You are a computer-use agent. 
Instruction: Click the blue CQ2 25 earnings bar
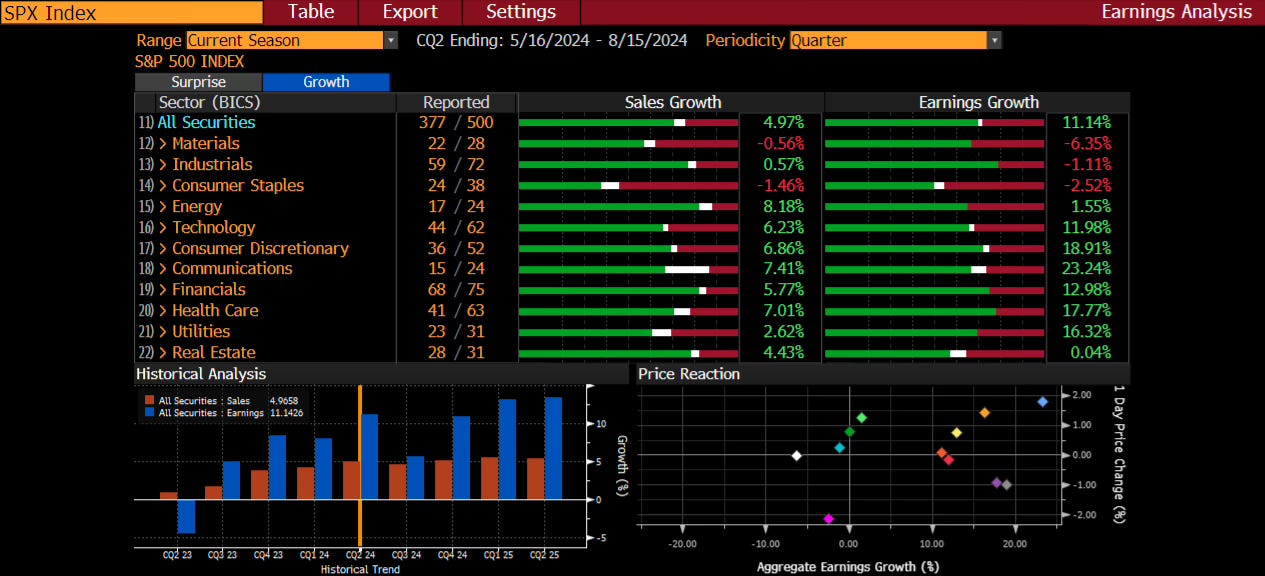tap(553, 448)
